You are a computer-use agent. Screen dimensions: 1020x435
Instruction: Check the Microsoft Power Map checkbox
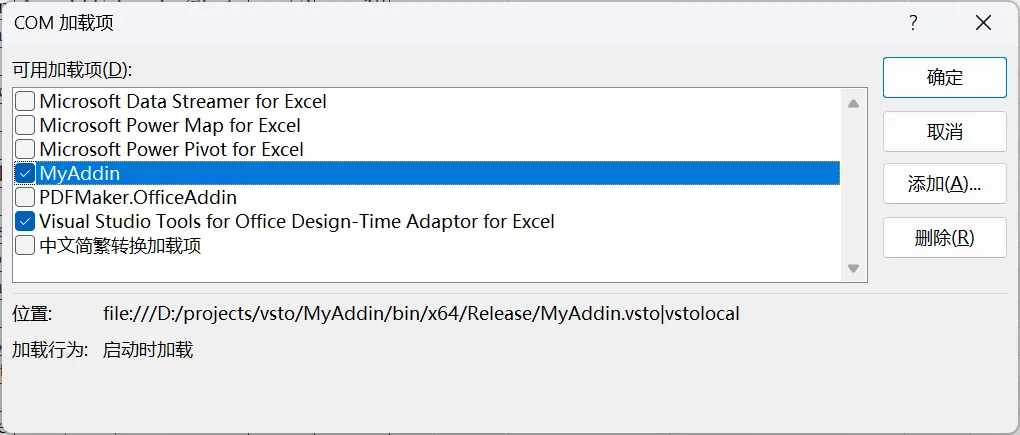(x=26, y=125)
